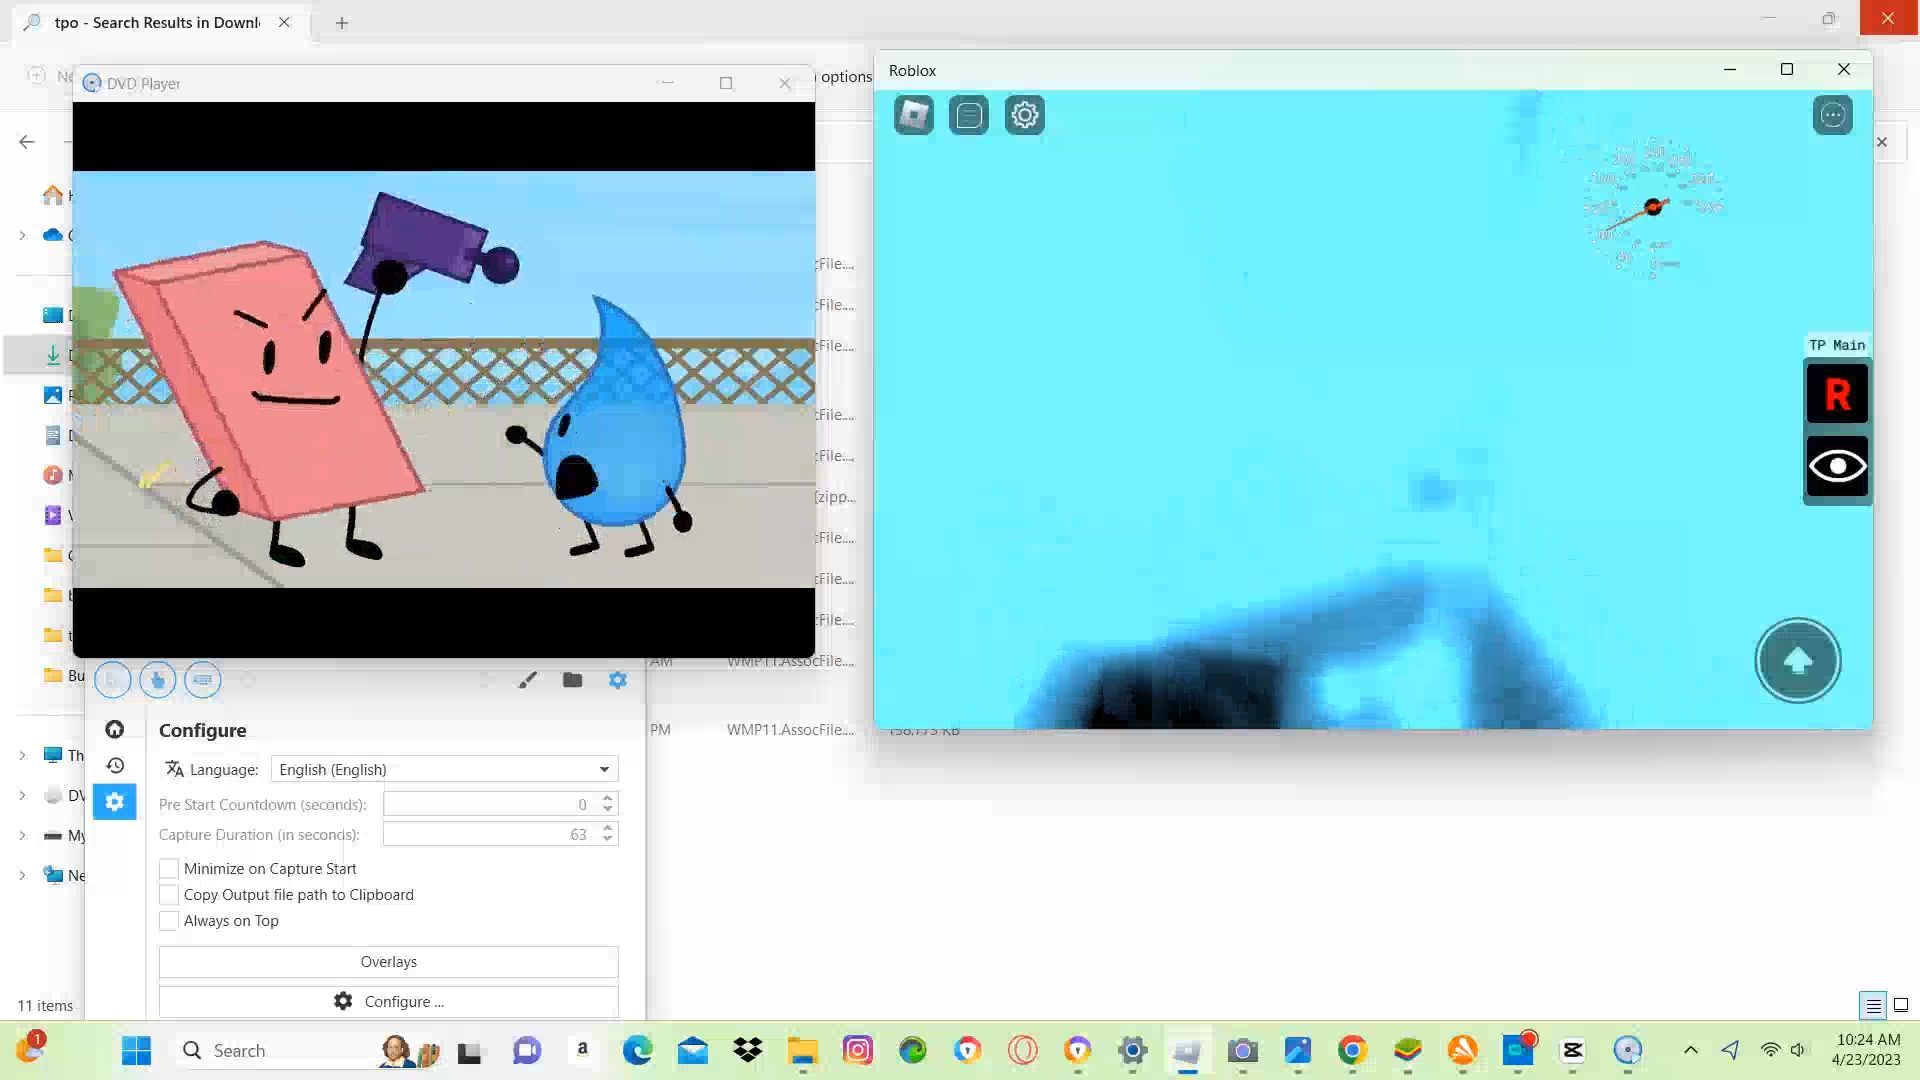Tap the Roblox jump up-arrow button
Image resolution: width=1920 pixels, height=1080 pixels.
[1797, 660]
